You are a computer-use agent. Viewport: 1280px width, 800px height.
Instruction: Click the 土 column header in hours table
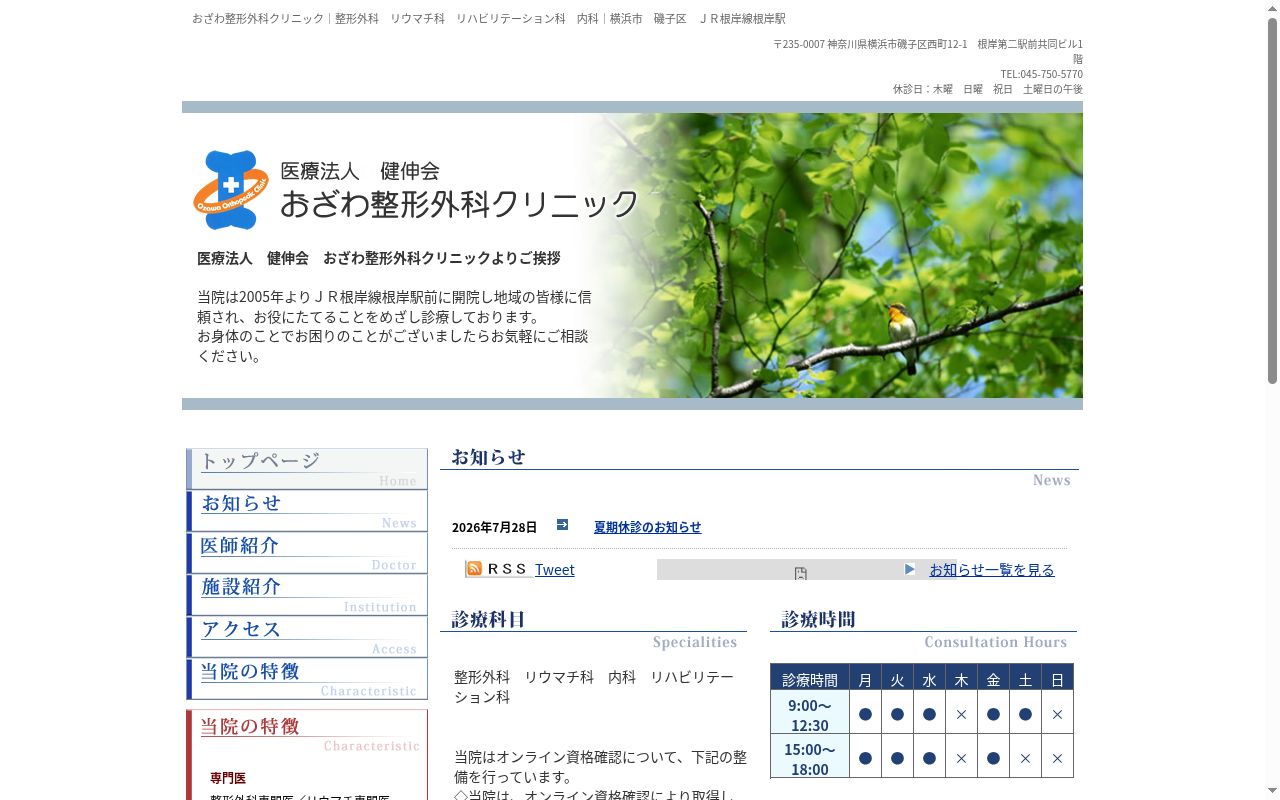(x=1025, y=679)
